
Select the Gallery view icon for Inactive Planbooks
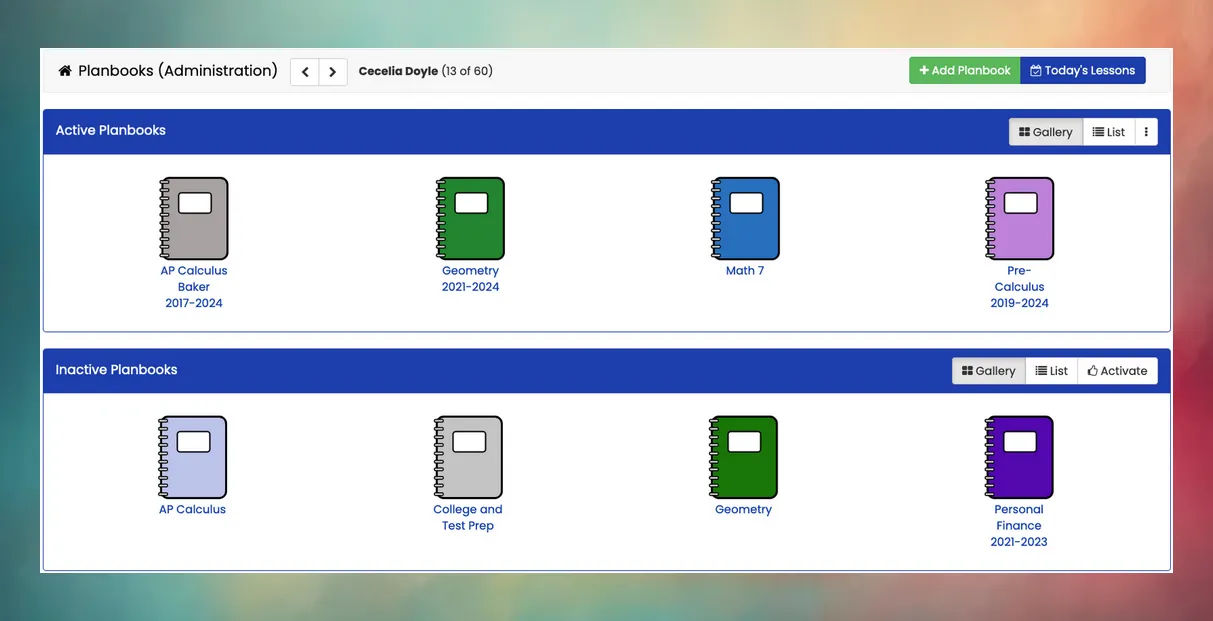click(x=966, y=370)
